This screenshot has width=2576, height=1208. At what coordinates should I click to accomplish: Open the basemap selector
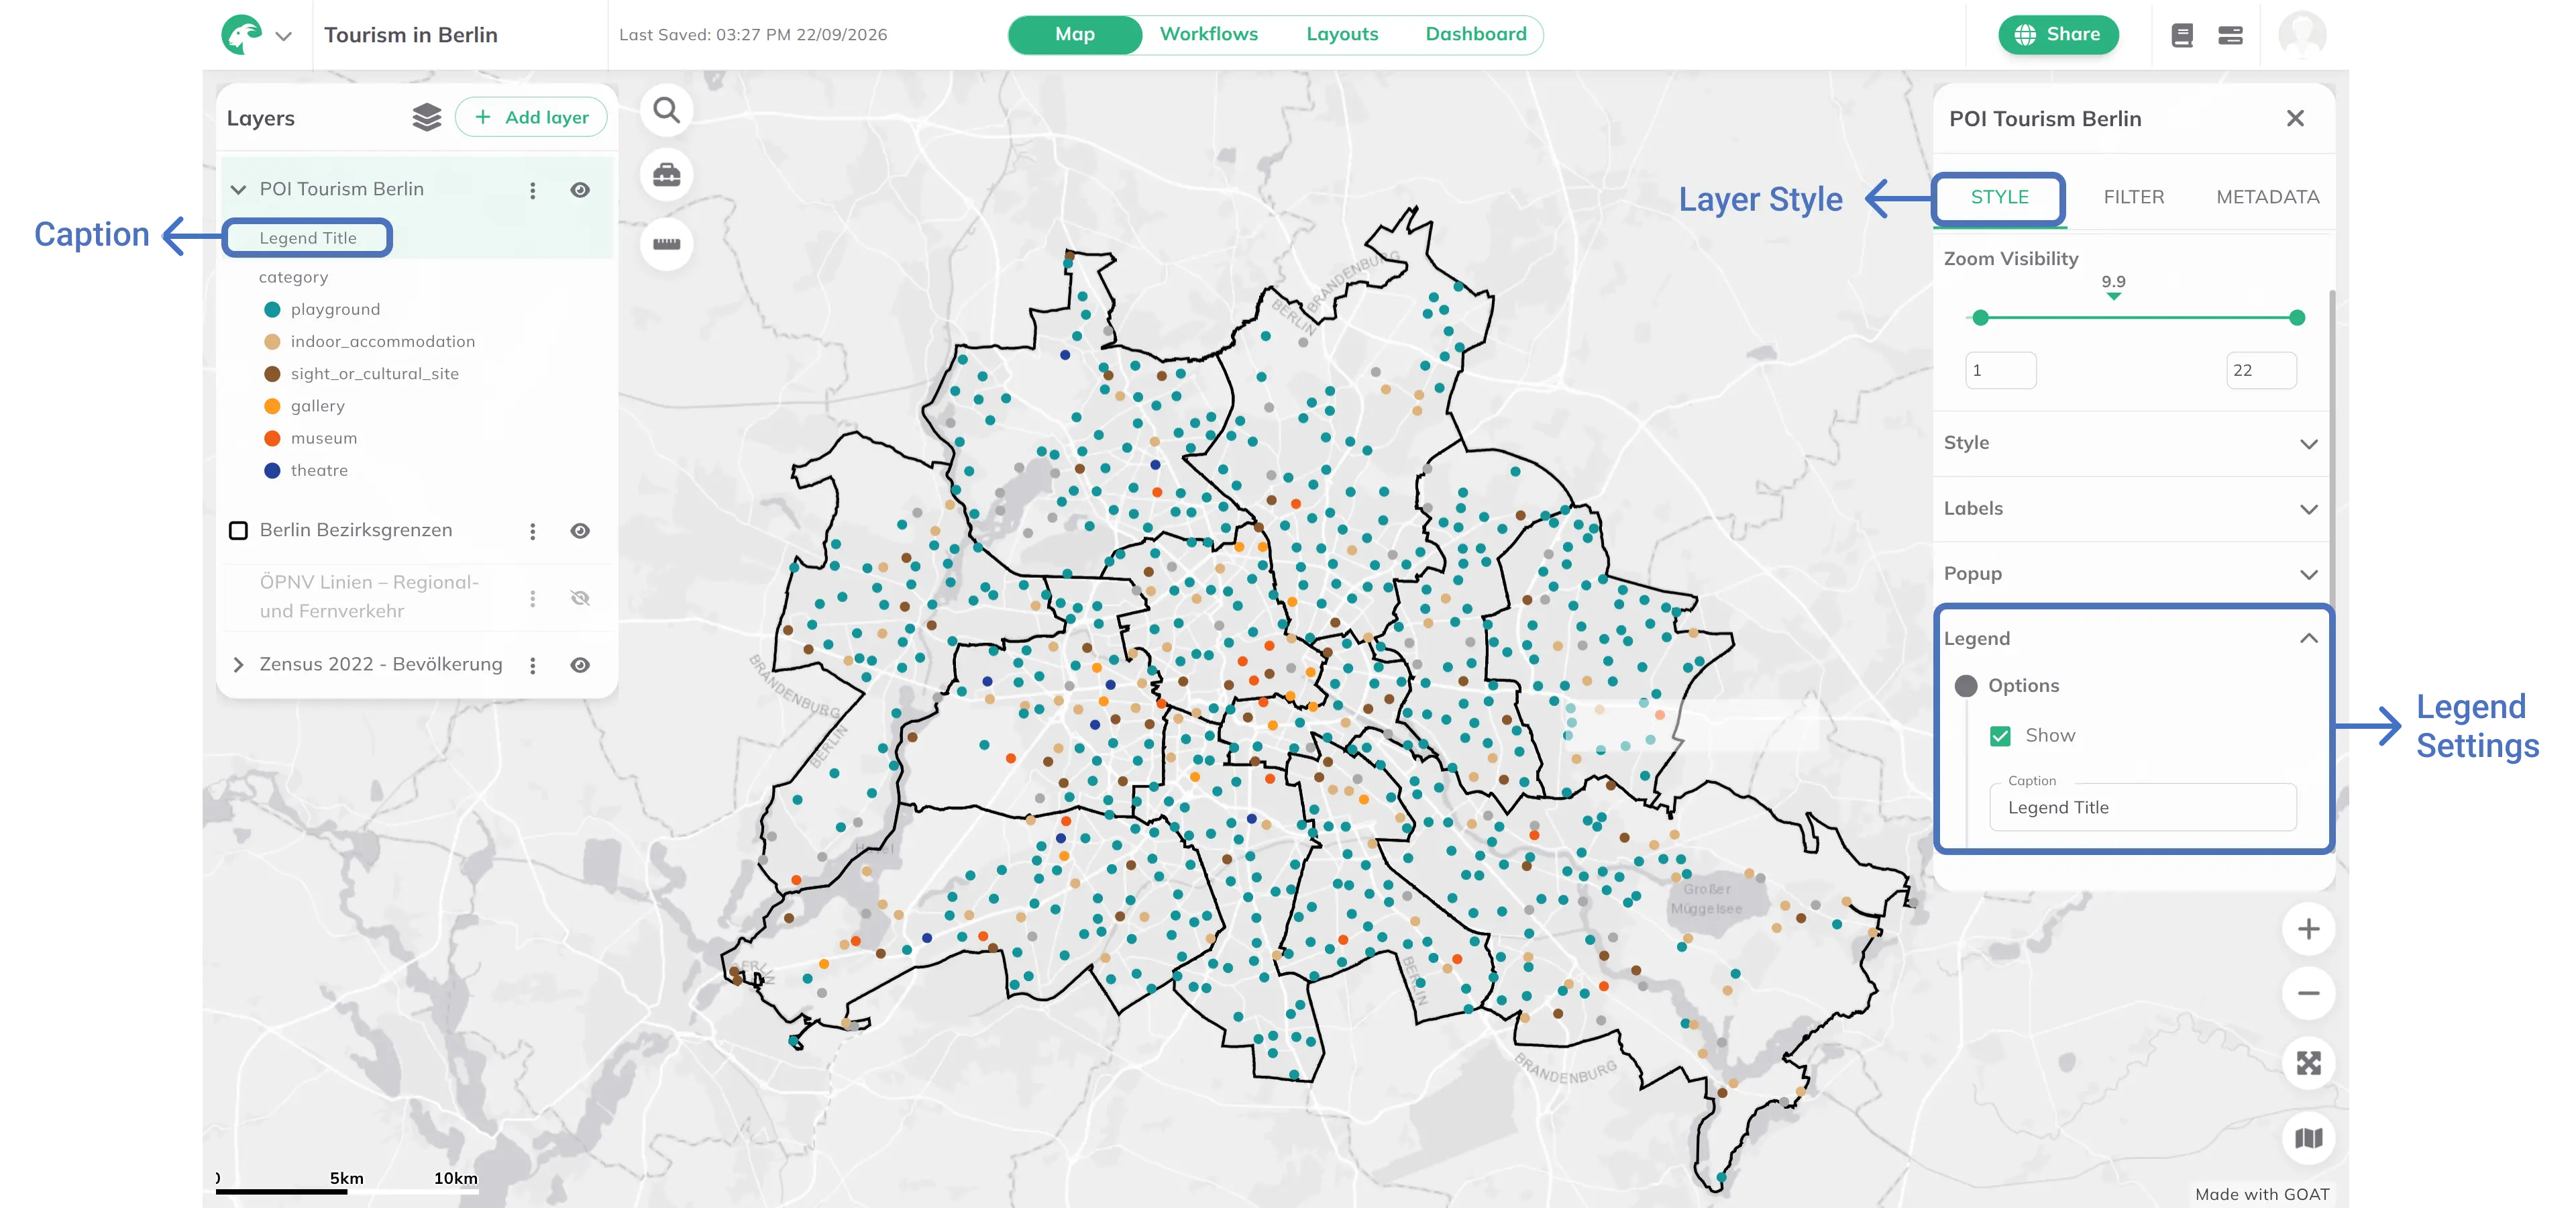pos(2309,1138)
